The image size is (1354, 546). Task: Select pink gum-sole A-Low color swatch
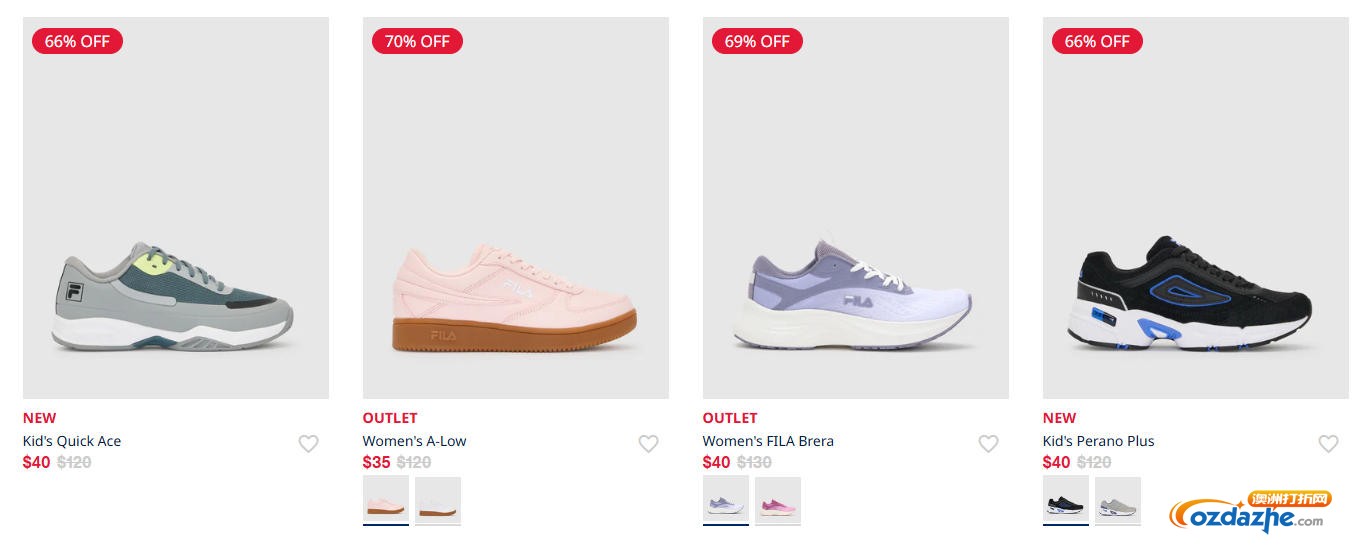click(386, 500)
